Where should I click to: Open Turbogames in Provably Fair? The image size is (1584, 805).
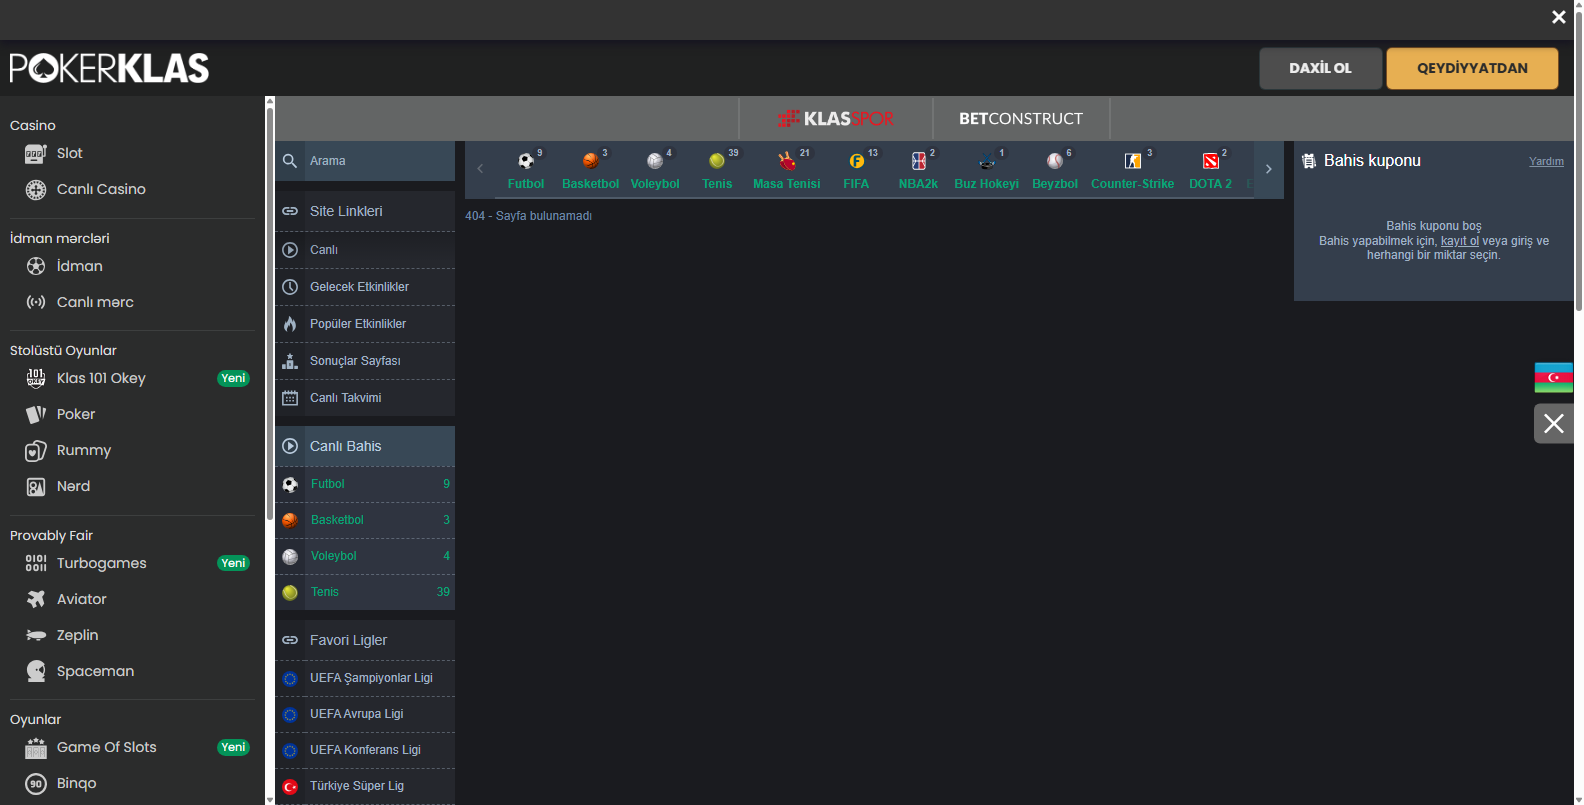coord(137,563)
